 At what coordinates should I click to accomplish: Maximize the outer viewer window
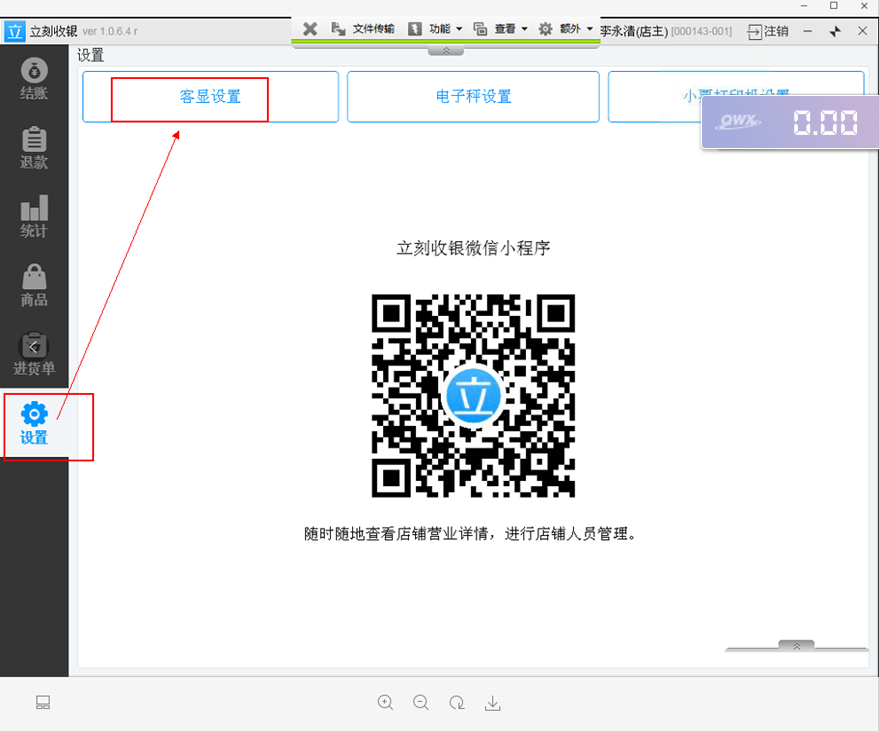(834, 6)
